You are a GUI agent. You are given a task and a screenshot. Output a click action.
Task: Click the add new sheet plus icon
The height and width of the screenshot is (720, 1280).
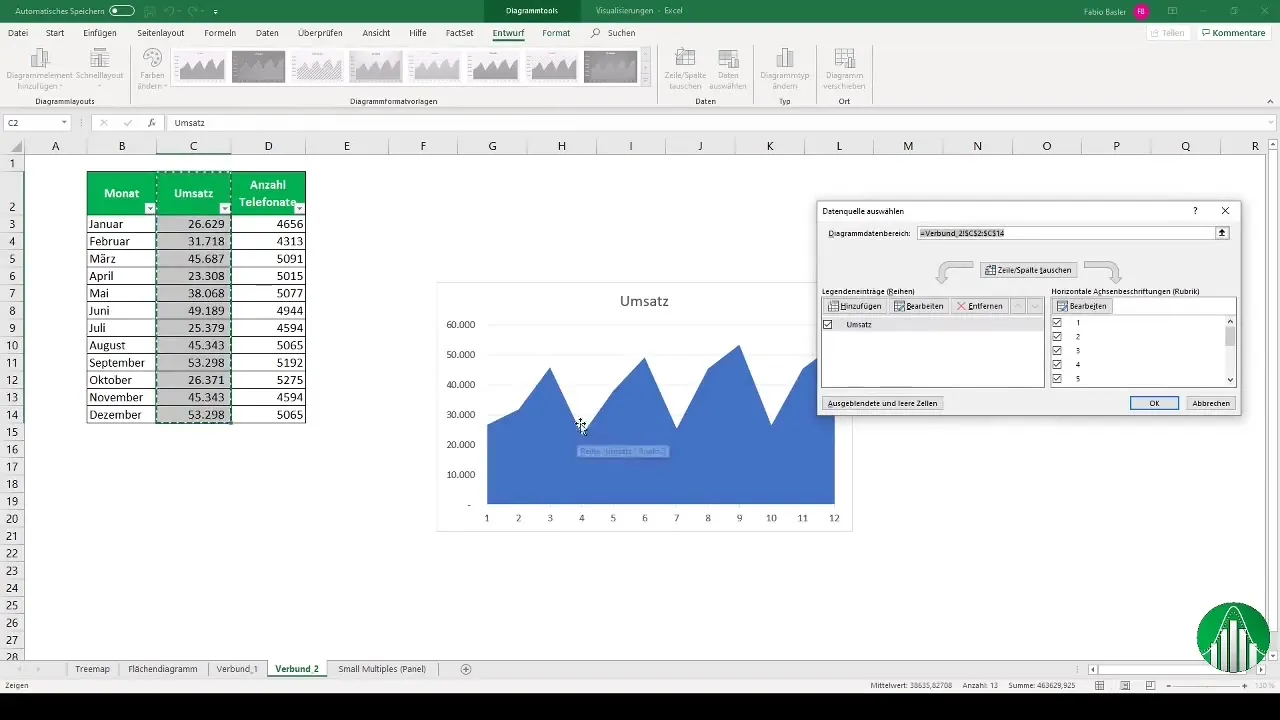(466, 669)
